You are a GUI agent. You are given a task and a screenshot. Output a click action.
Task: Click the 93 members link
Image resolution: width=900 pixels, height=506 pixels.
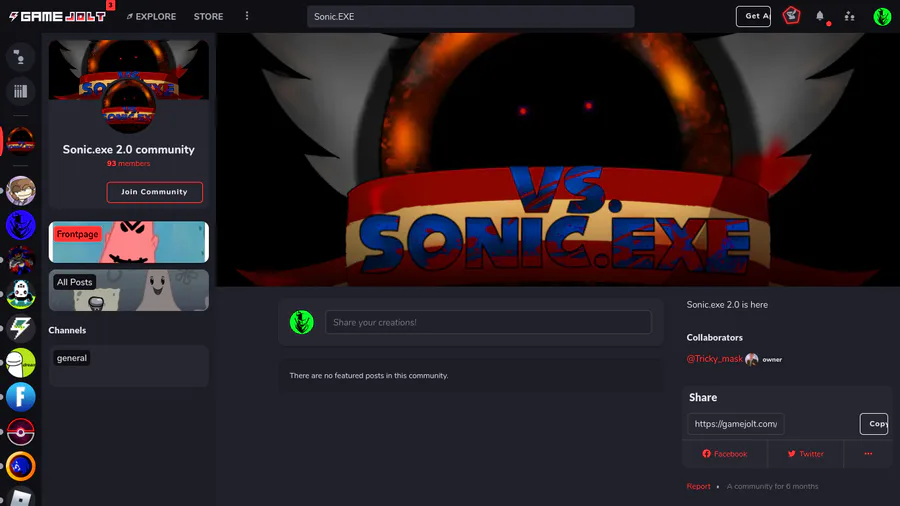click(x=129, y=164)
